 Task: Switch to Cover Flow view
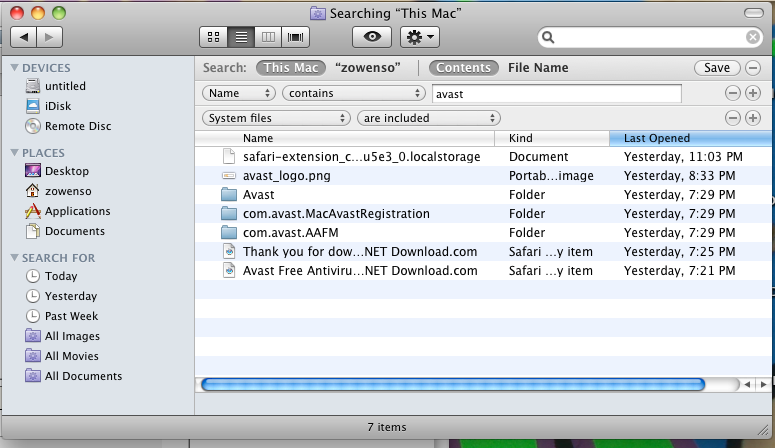296,37
